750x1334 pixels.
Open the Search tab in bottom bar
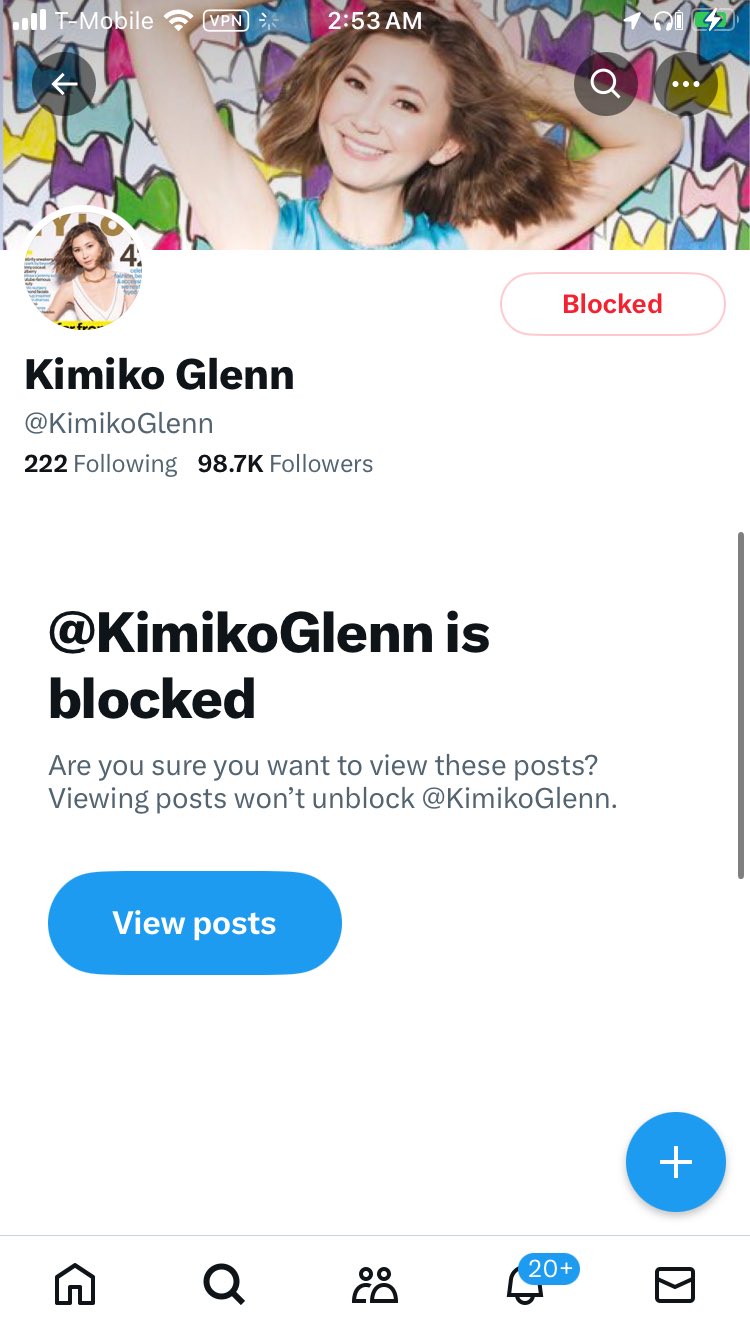click(224, 1284)
